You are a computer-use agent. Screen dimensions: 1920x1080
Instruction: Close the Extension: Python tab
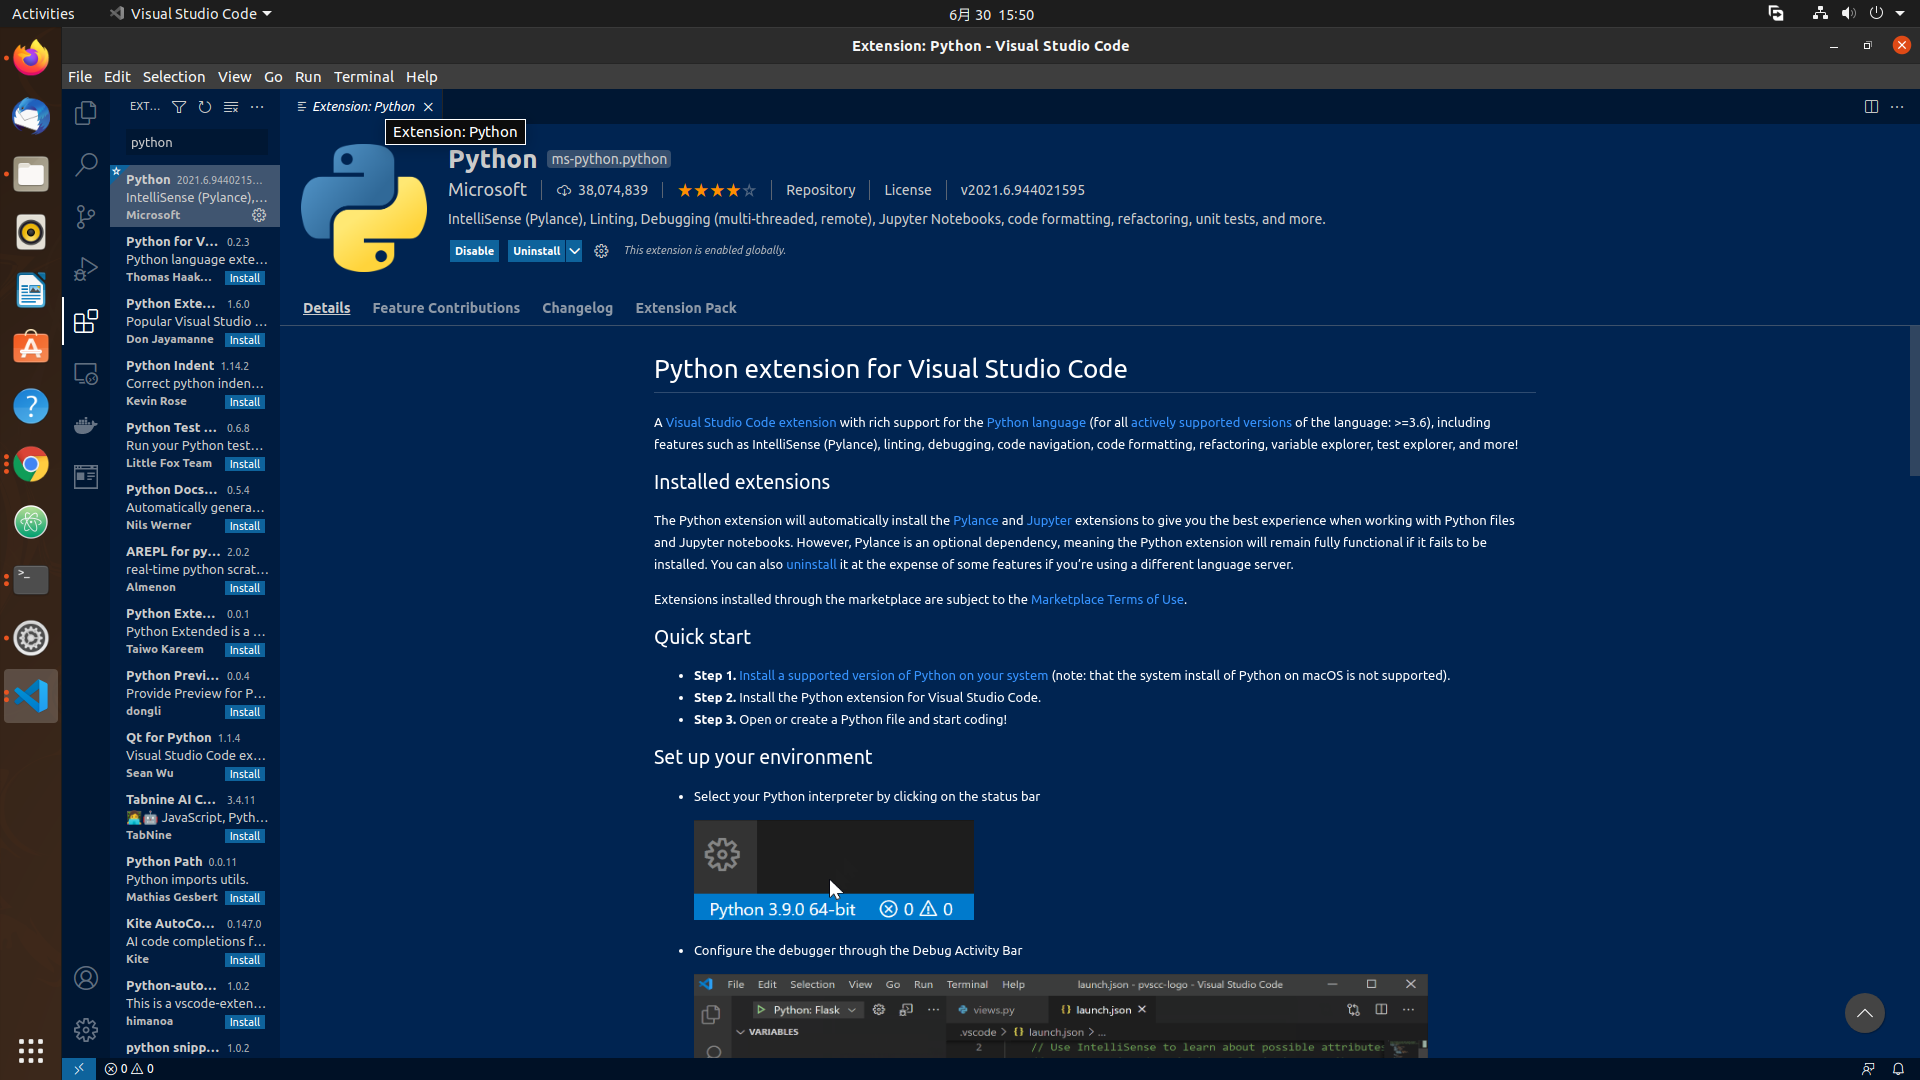coord(428,107)
